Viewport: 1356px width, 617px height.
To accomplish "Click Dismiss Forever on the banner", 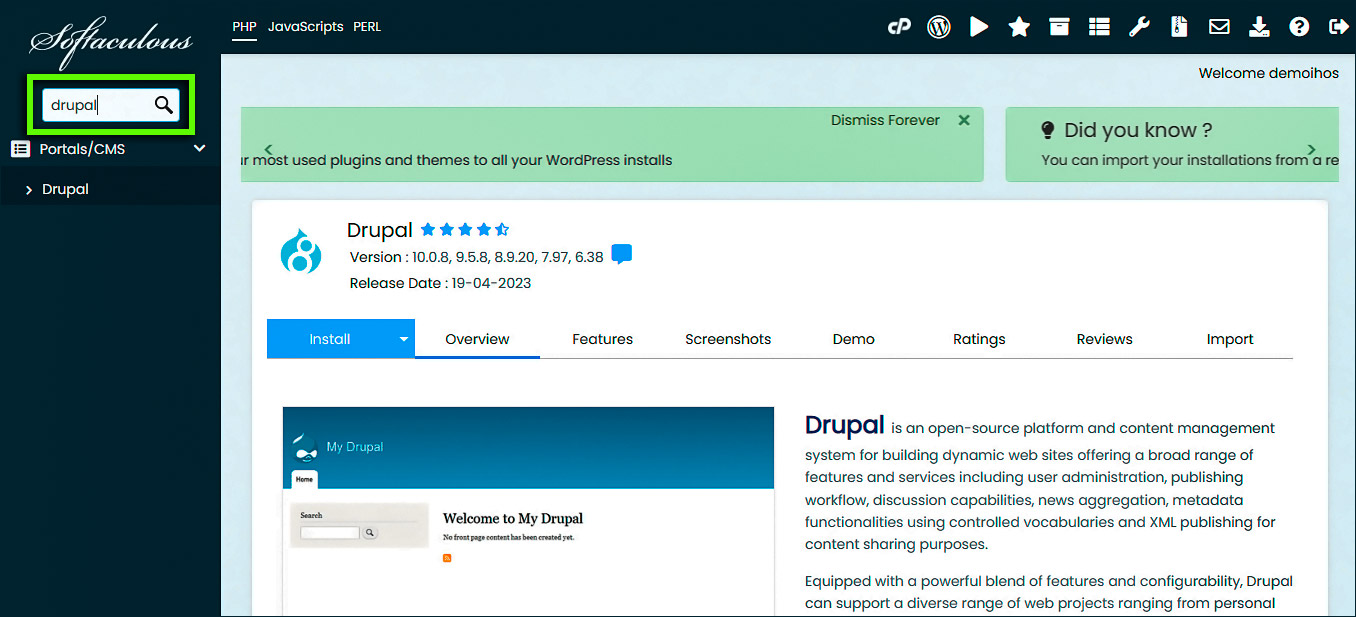I will click(x=884, y=119).
